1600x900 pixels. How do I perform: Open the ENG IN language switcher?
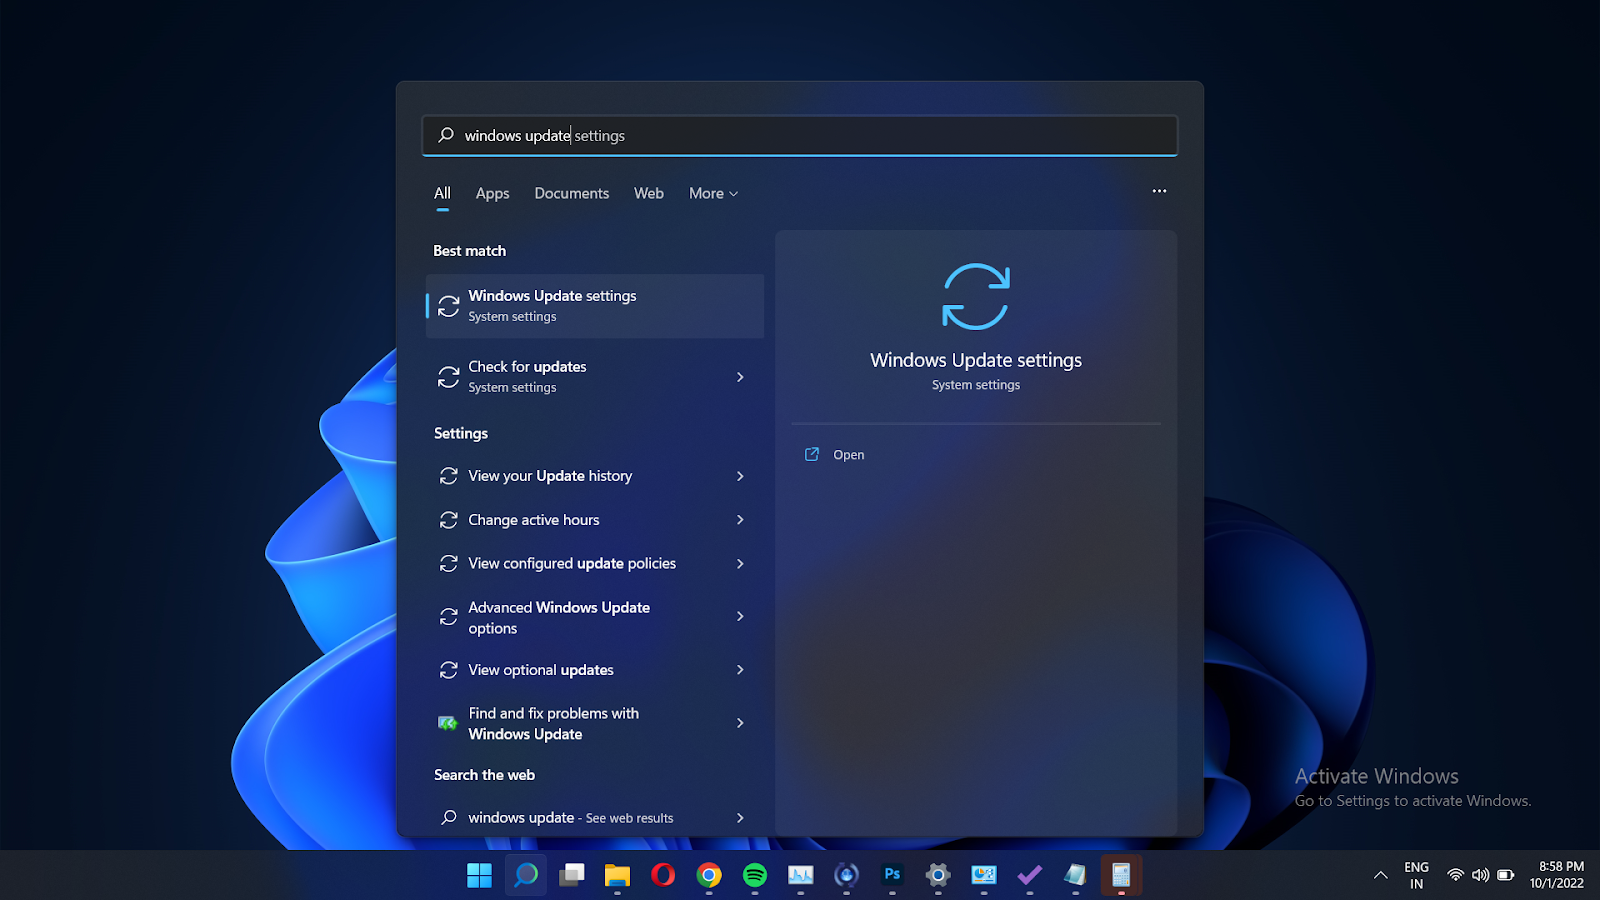point(1416,875)
